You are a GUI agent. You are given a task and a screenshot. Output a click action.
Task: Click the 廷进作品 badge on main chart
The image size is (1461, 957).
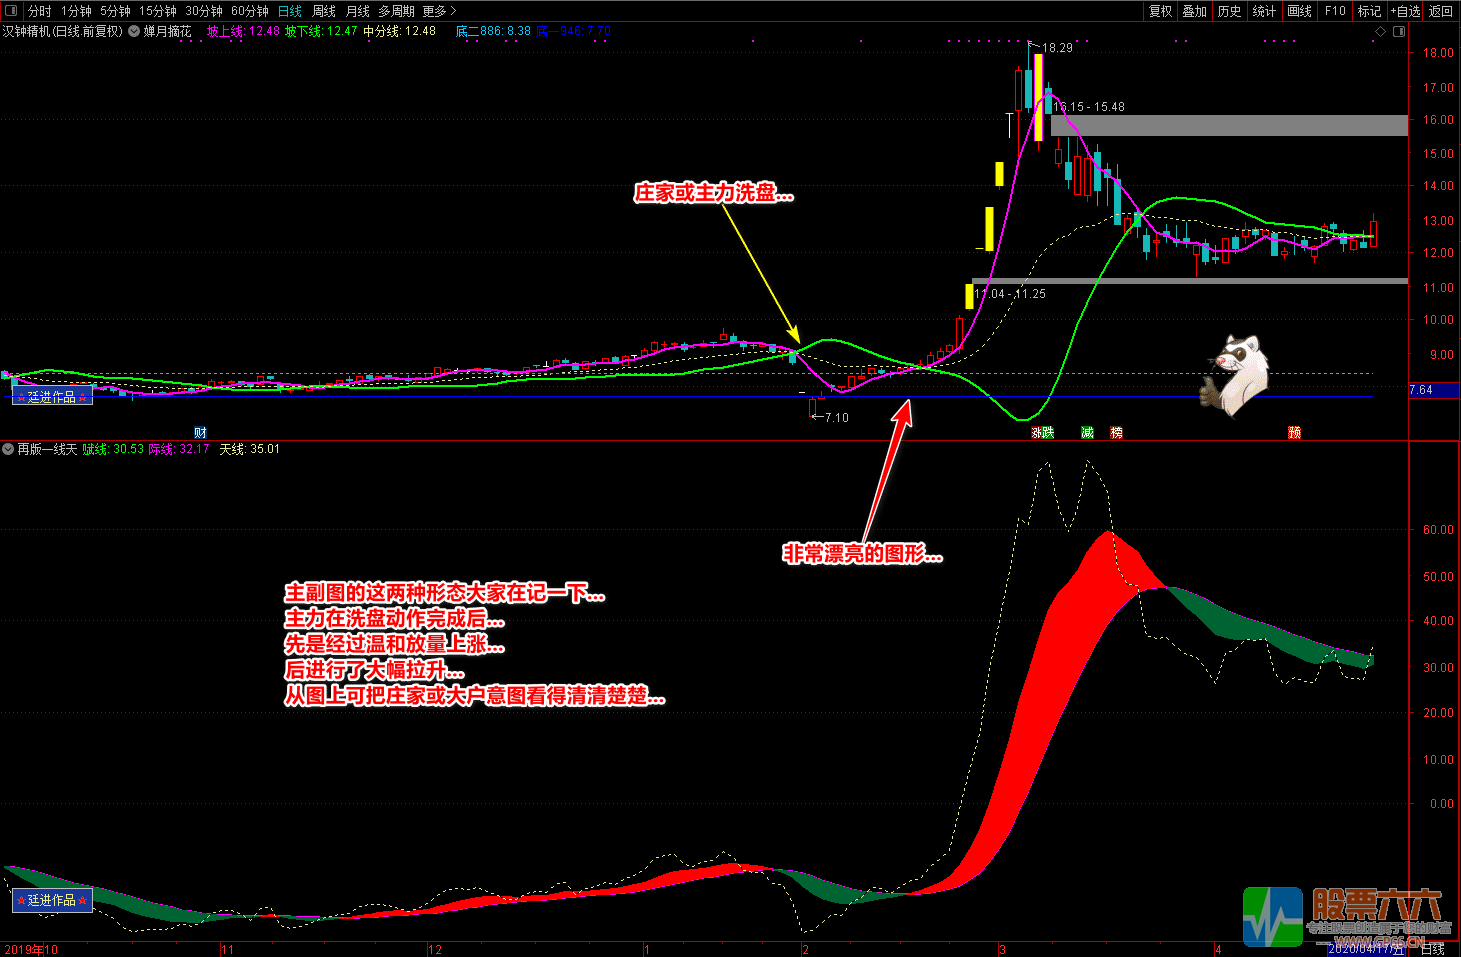(x=52, y=397)
